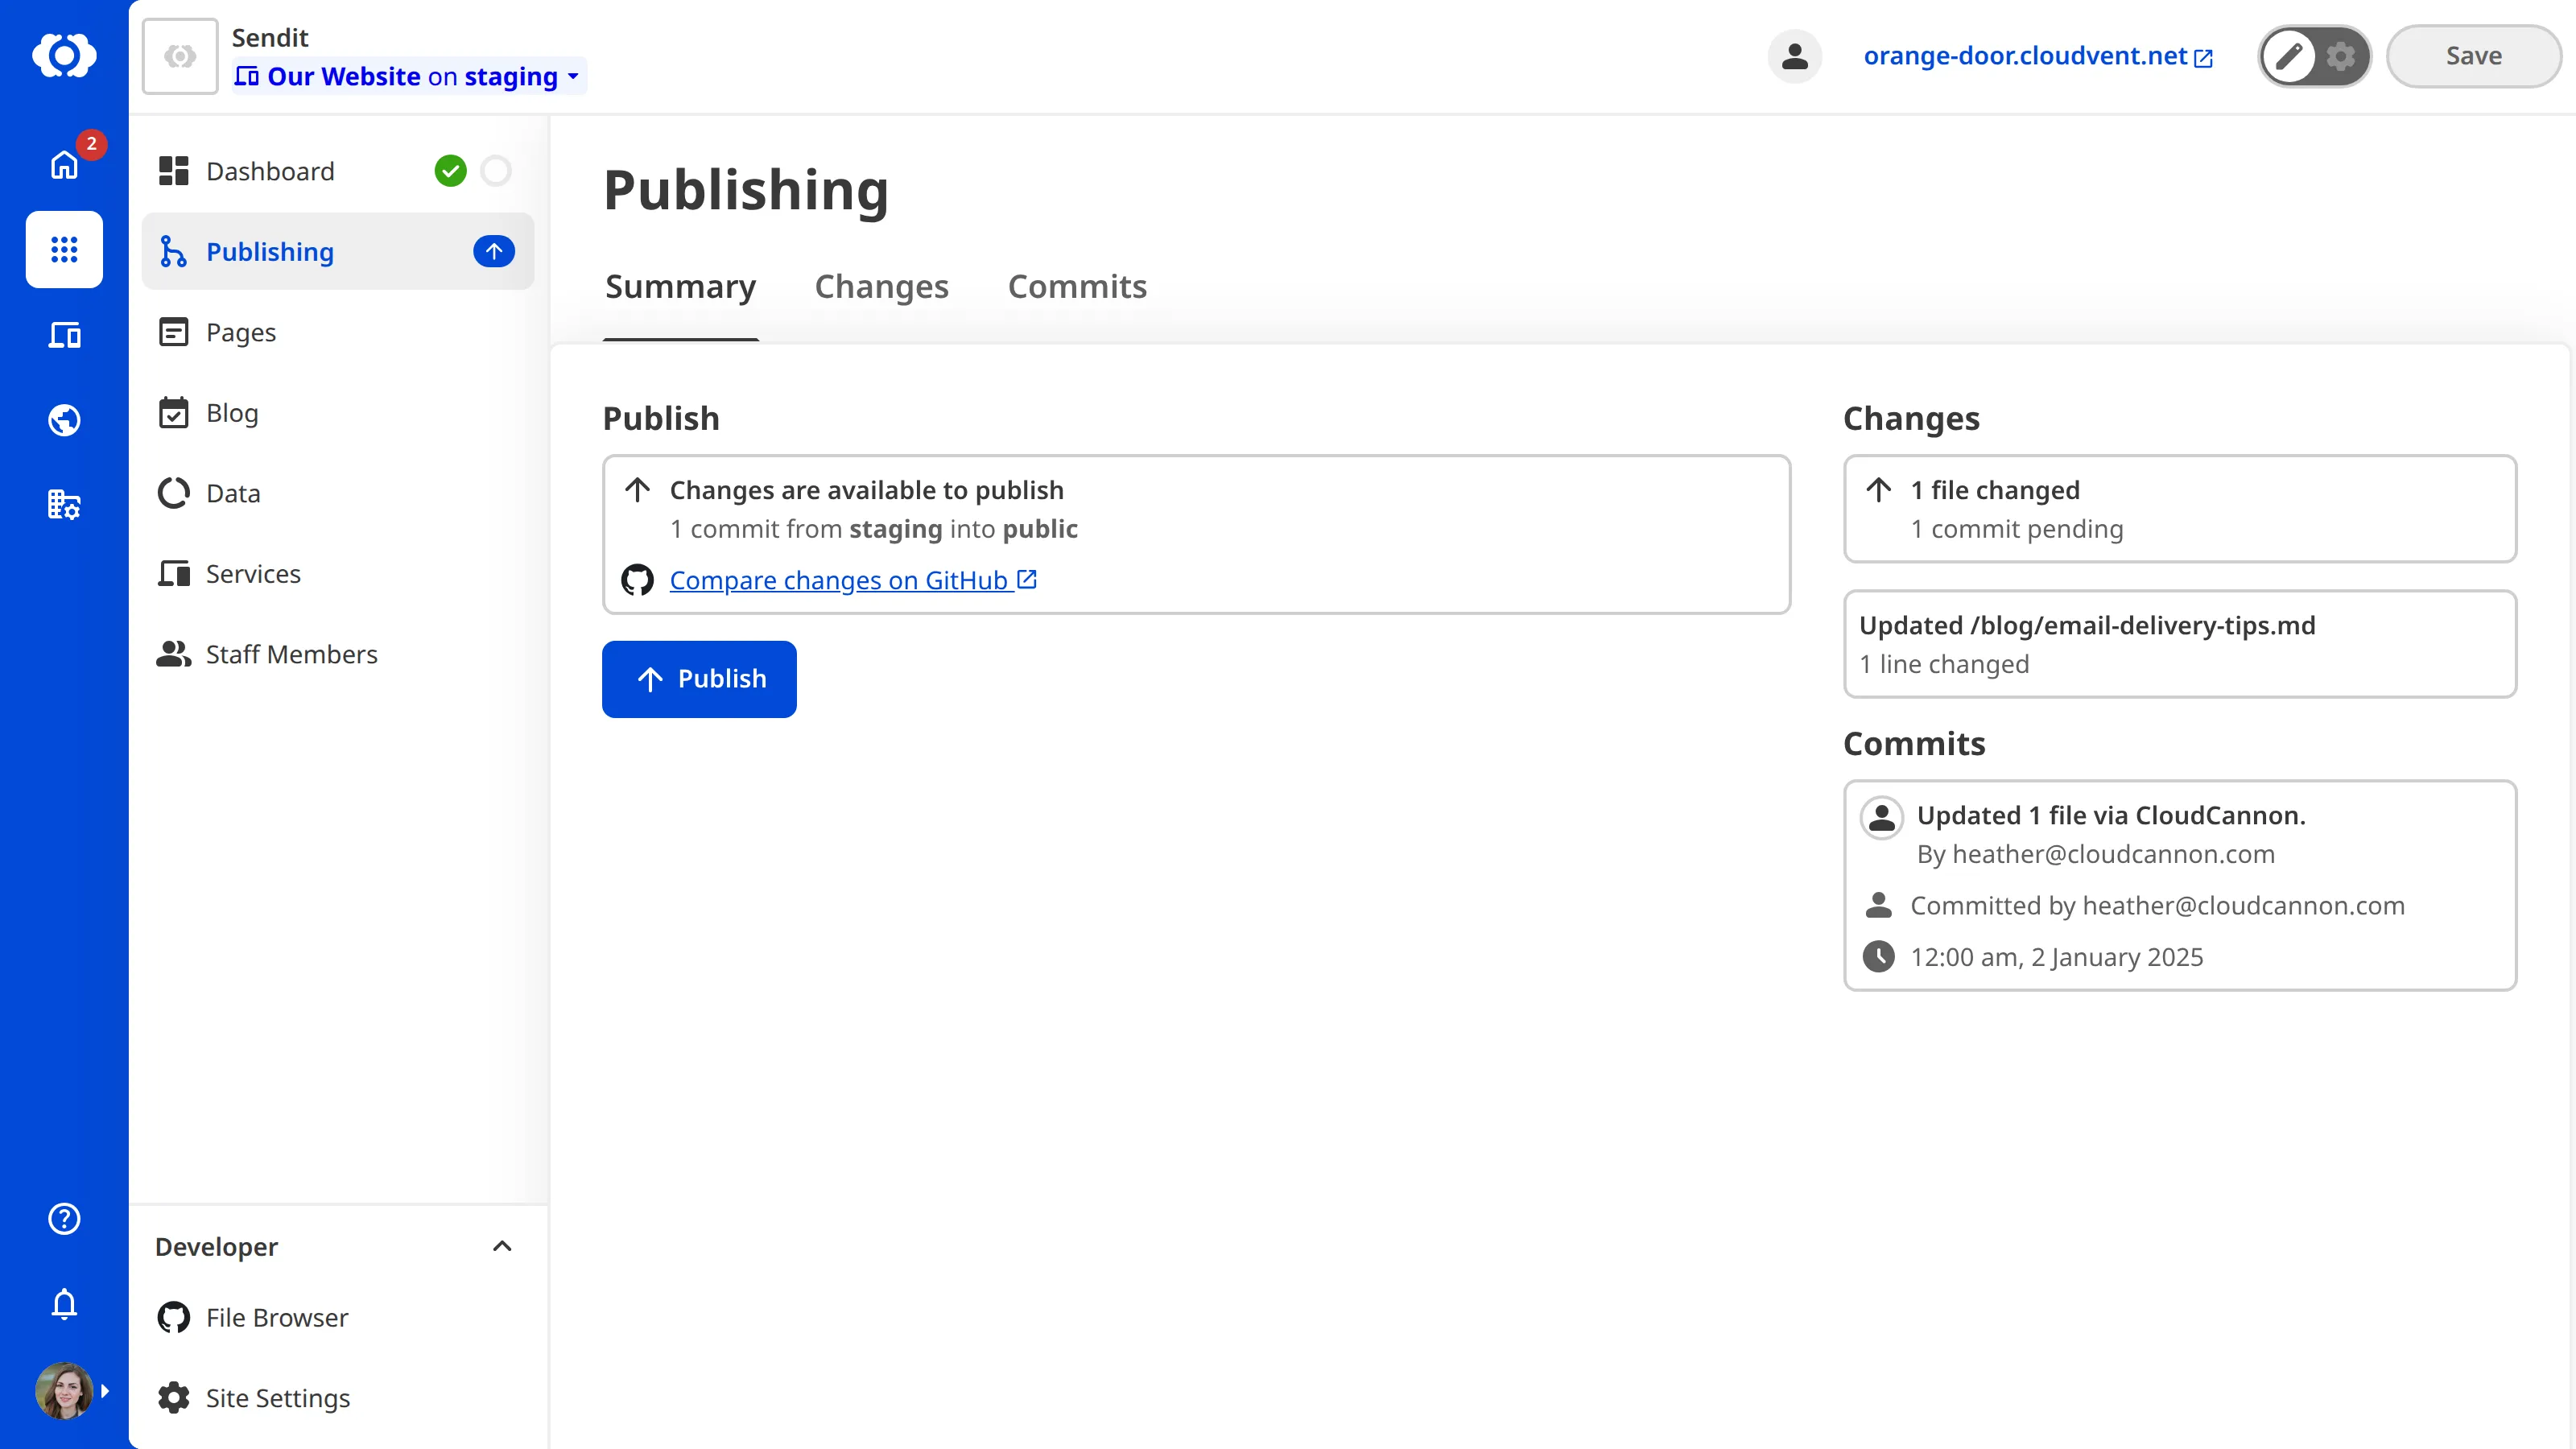The width and height of the screenshot is (2576, 1449).
Task: Open the site switcher Our Website on staging
Action: click(x=408, y=76)
